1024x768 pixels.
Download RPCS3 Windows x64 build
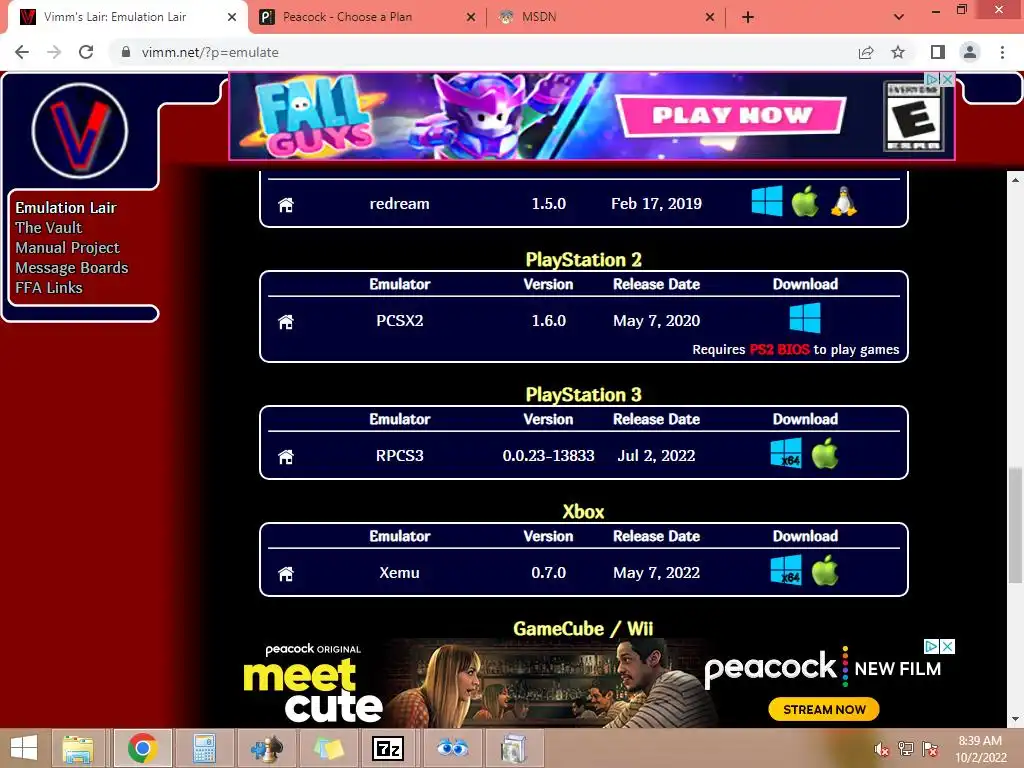[786, 453]
